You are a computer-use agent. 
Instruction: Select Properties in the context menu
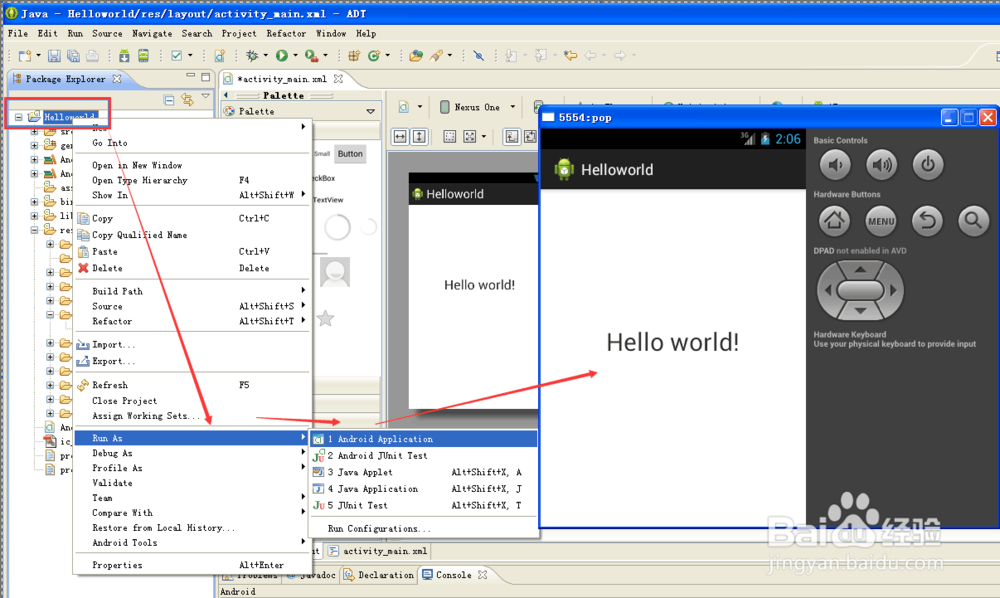(192, 565)
